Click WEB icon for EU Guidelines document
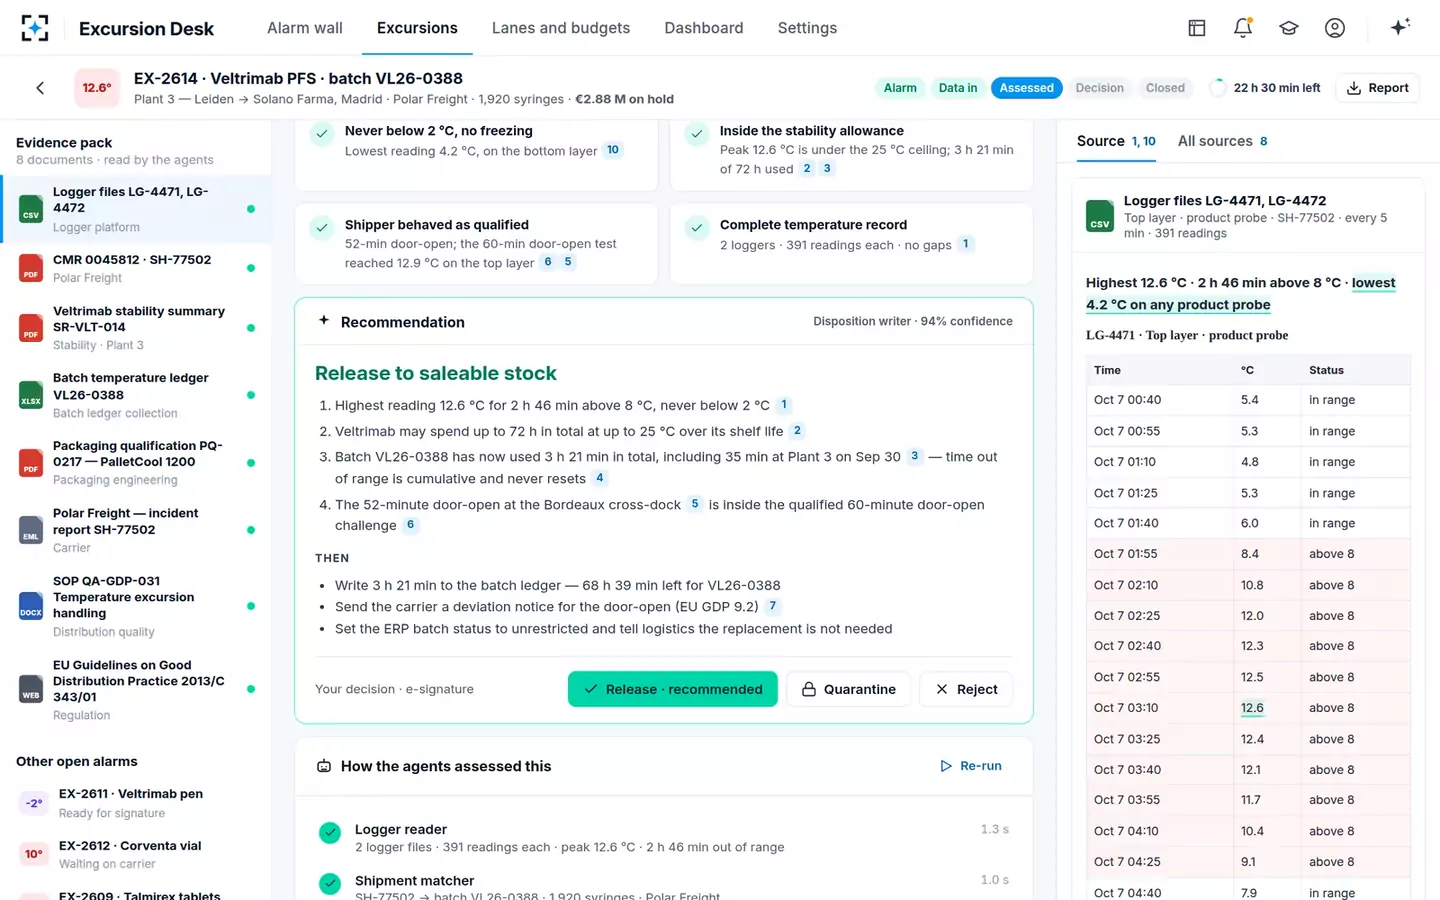The height and width of the screenshot is (900, 1440). (x=31, y=689)
